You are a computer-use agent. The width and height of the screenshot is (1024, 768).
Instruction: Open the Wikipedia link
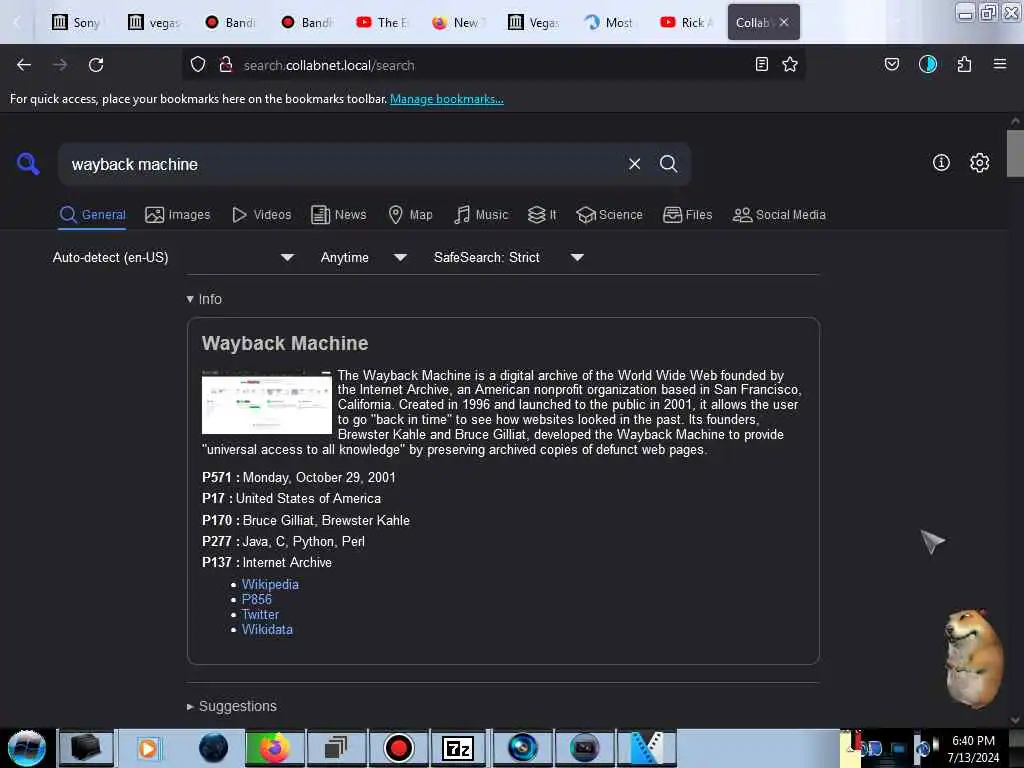click(x=270, y=584)
